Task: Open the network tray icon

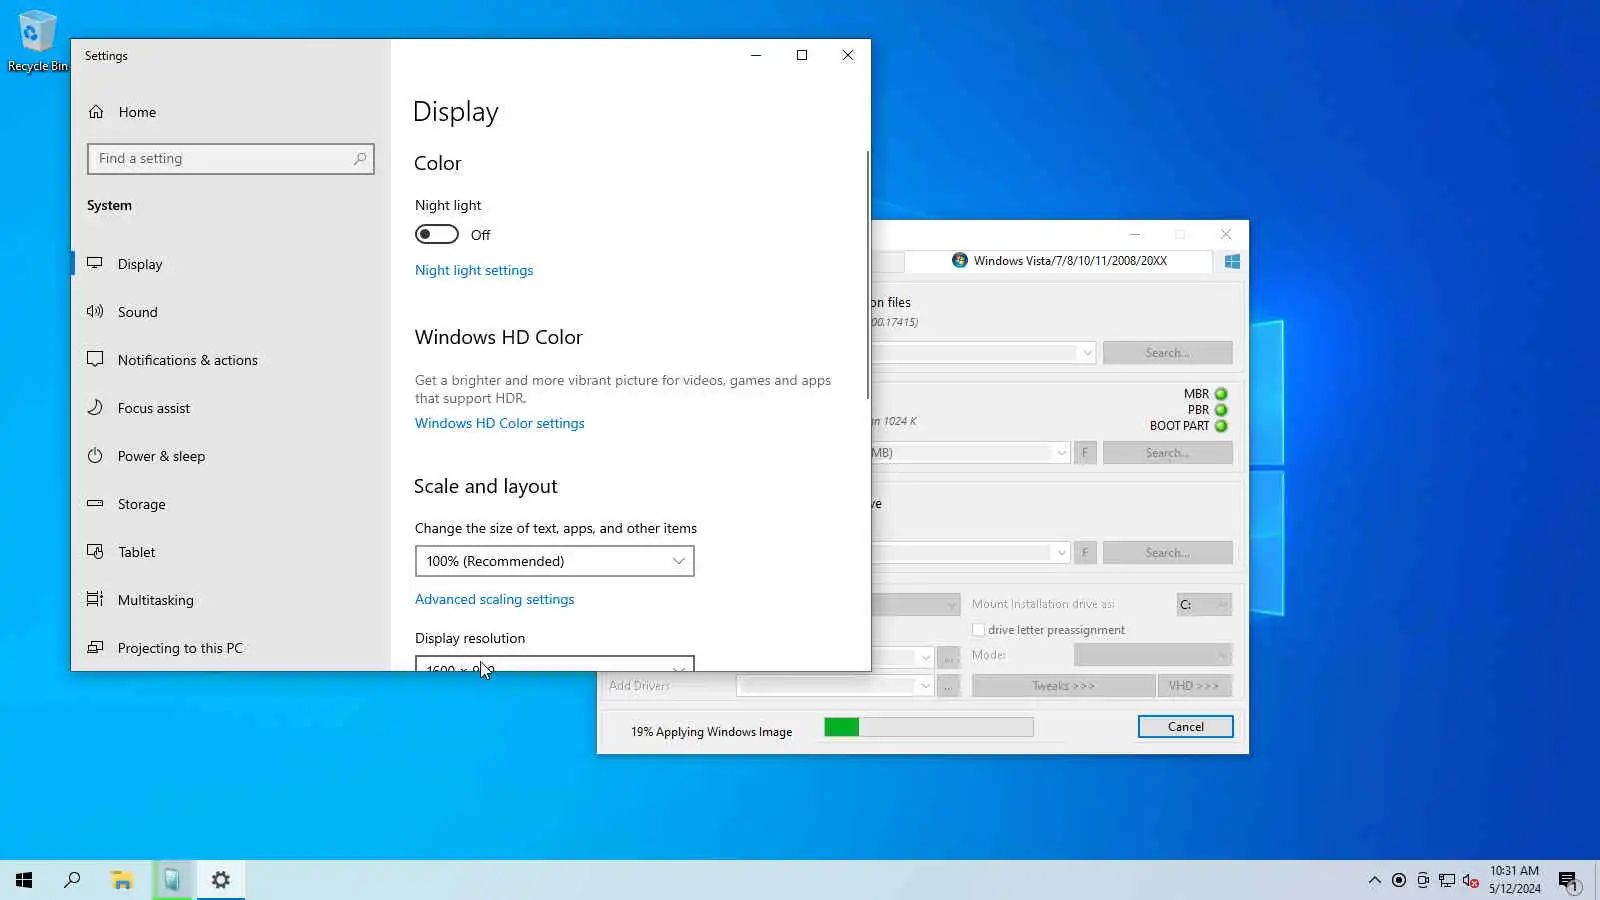Action: [1447, 880]
